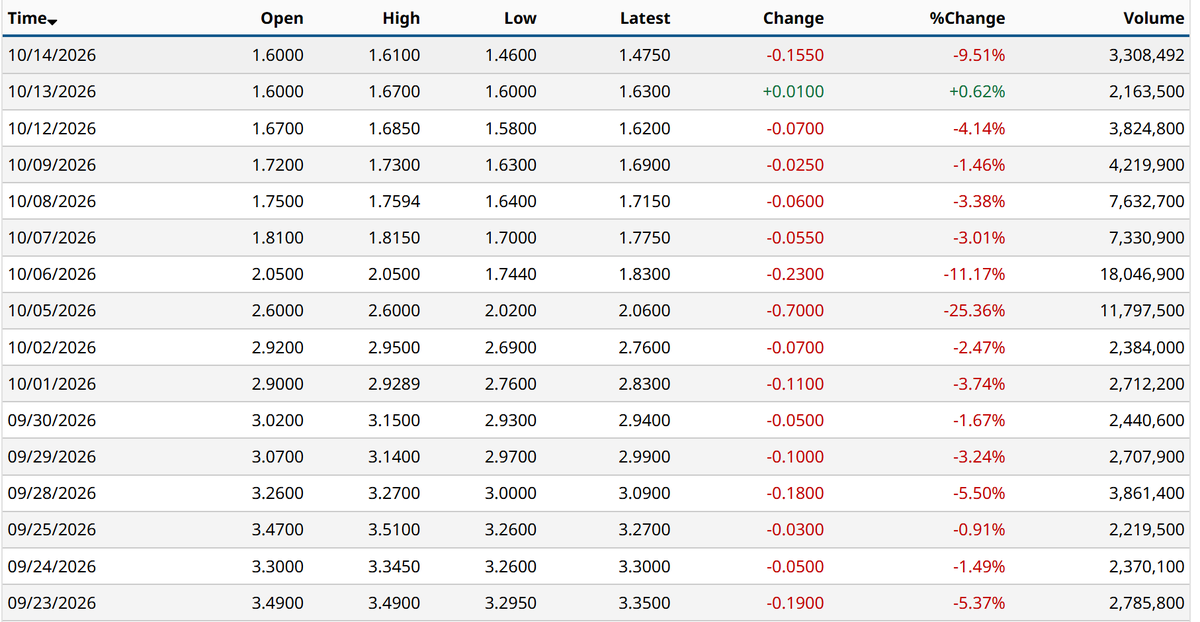
Task: Click volume 7,632,700
Action: pyautogui.click(x=1147, y=201)
